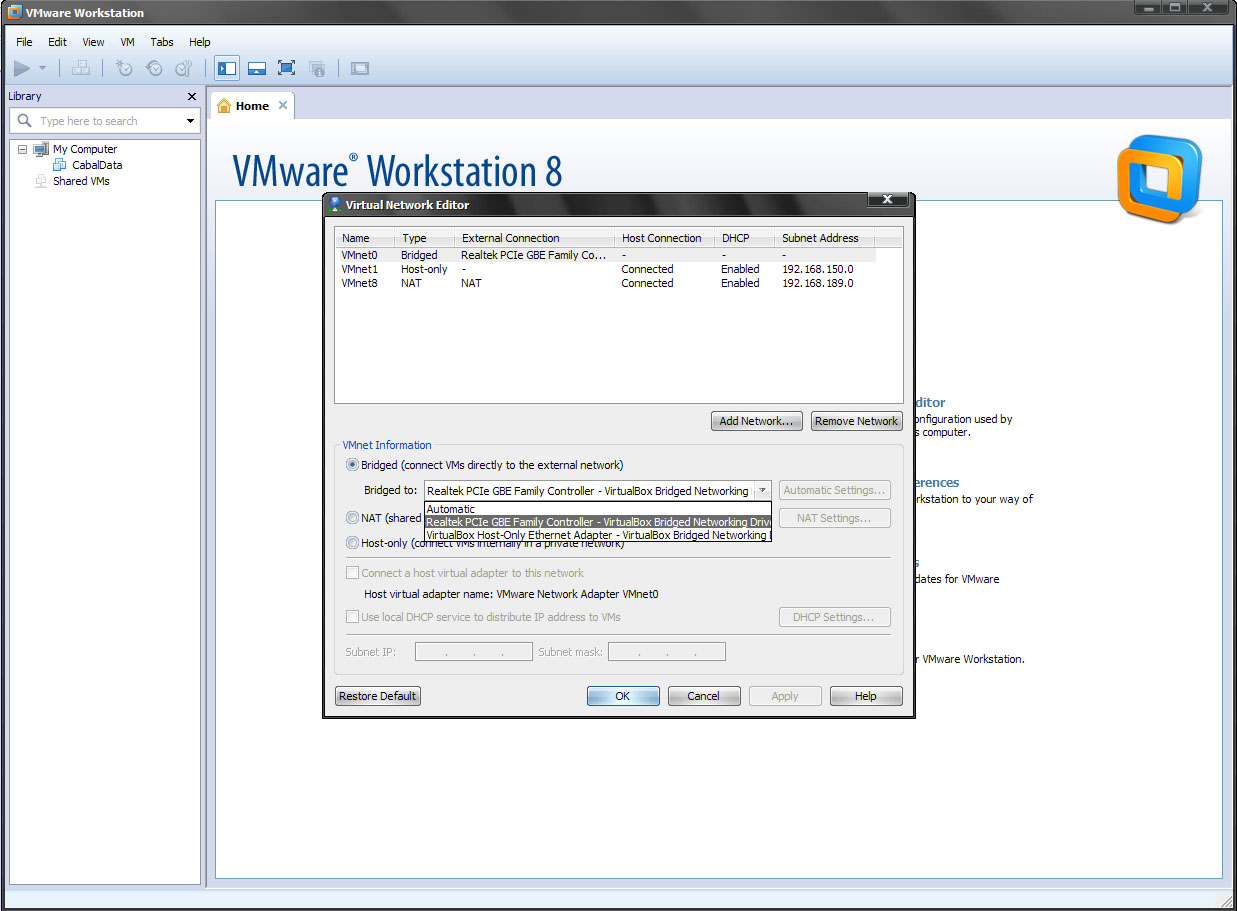Click the dialog Help button
This screenshot has width=1237, height=911.
[866, 696]
